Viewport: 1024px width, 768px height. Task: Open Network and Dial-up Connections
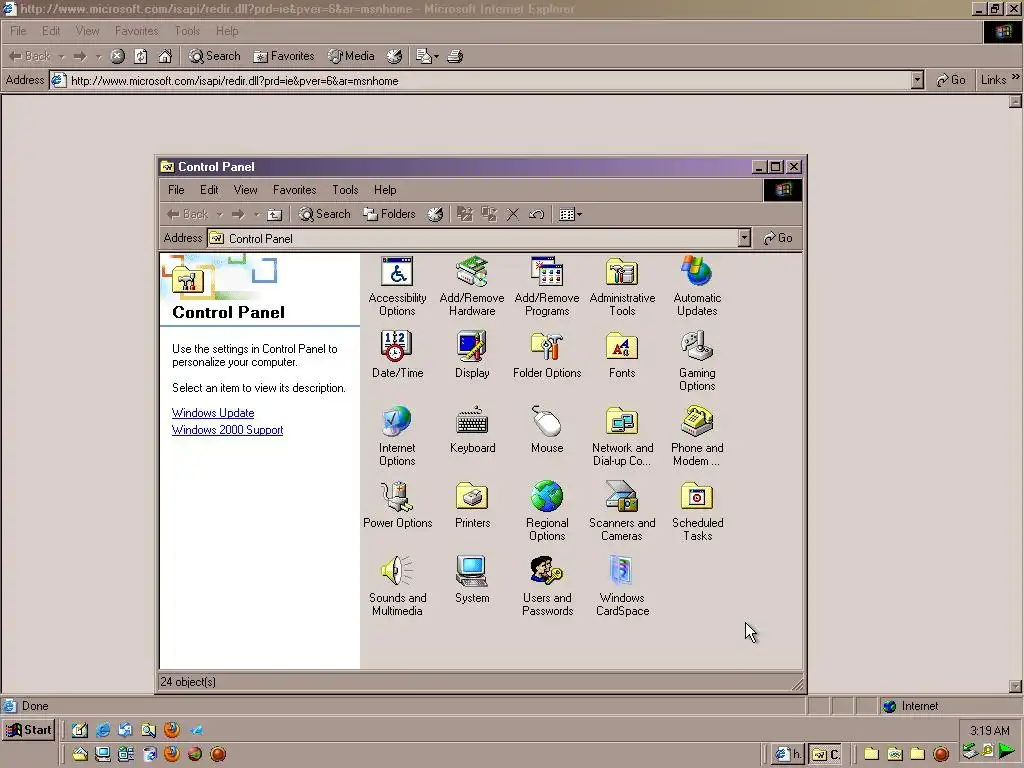[622, 436]
